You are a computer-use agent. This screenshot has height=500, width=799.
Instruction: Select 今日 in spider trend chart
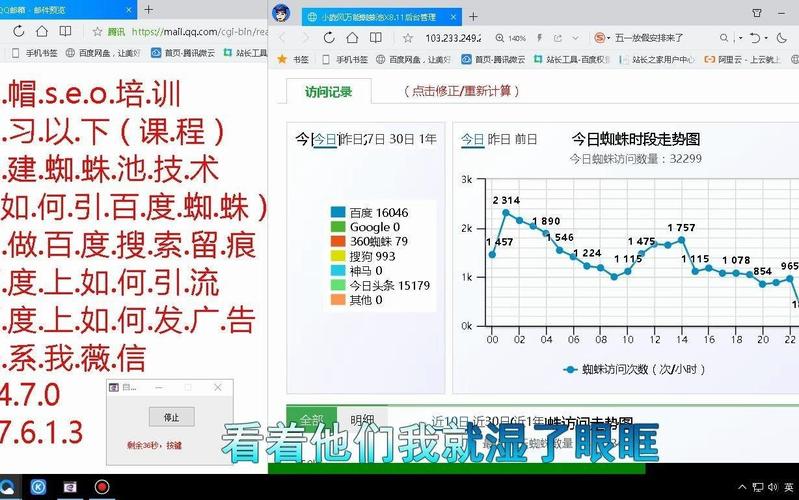[x=472, y=139]
